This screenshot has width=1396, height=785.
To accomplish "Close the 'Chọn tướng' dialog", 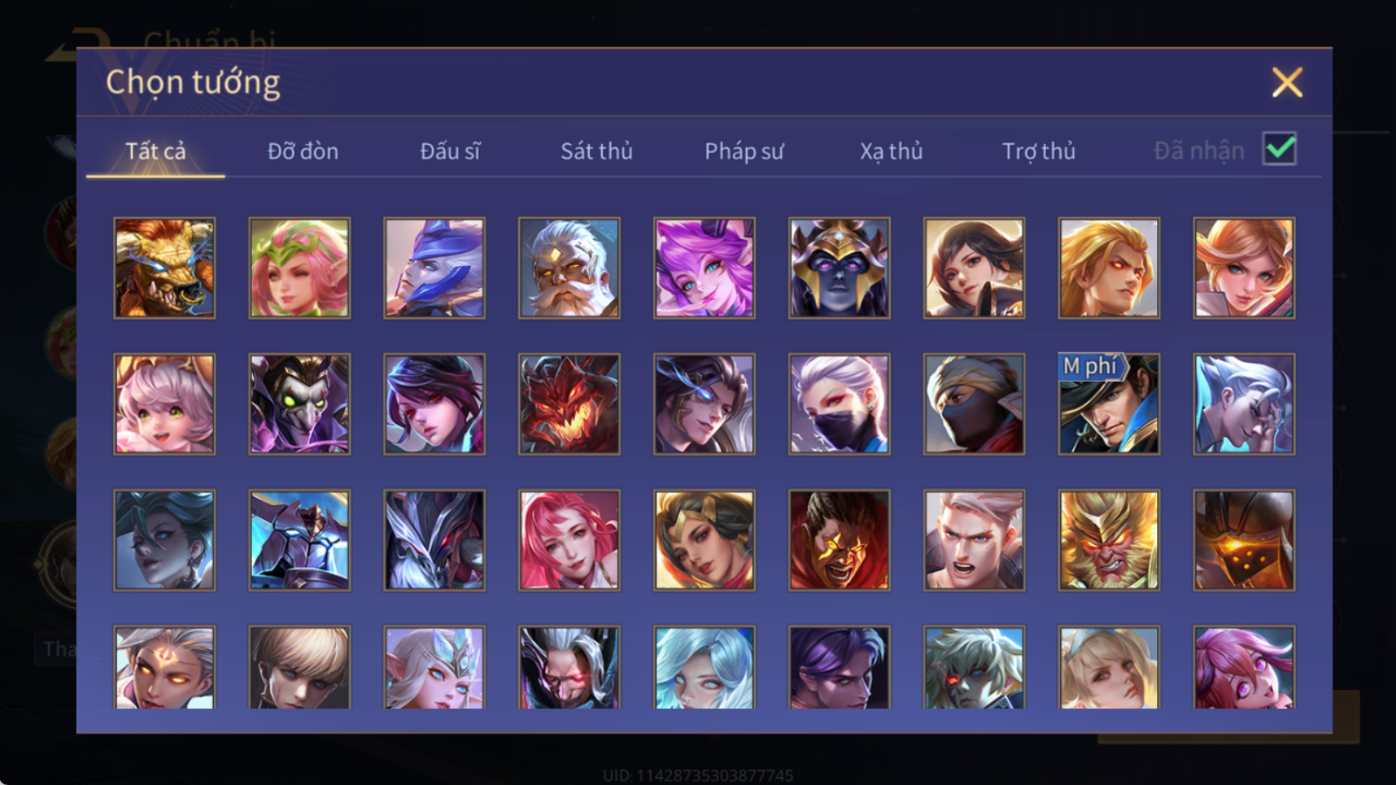I will (x=1287, y=82).
